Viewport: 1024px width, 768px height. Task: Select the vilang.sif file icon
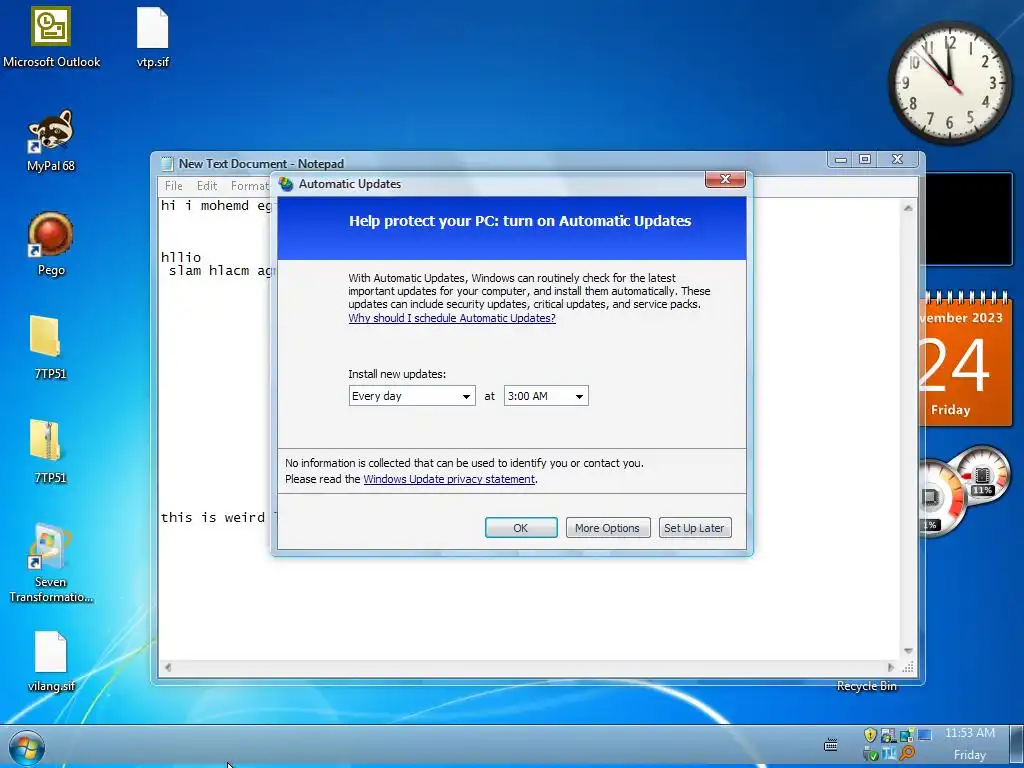(51, 660)
